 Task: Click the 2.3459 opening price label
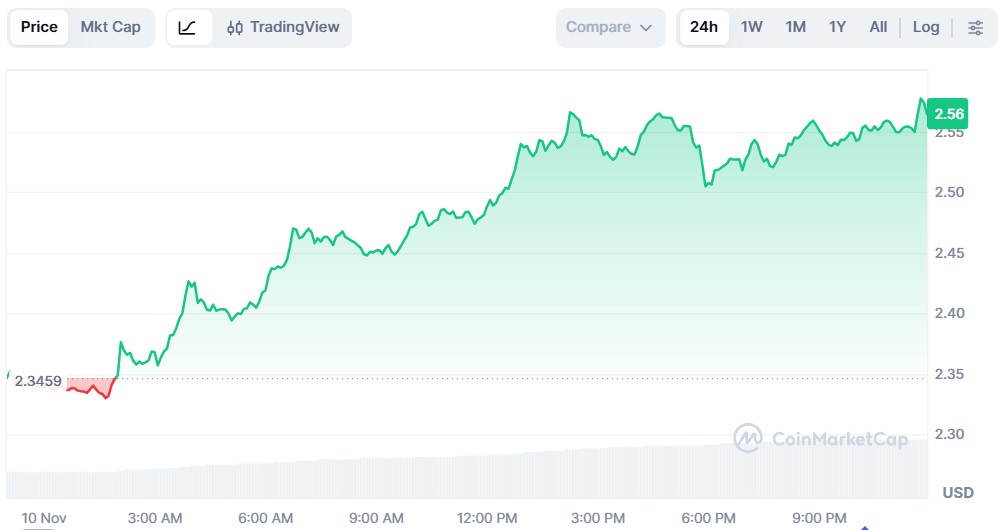[x=38, y=381]
